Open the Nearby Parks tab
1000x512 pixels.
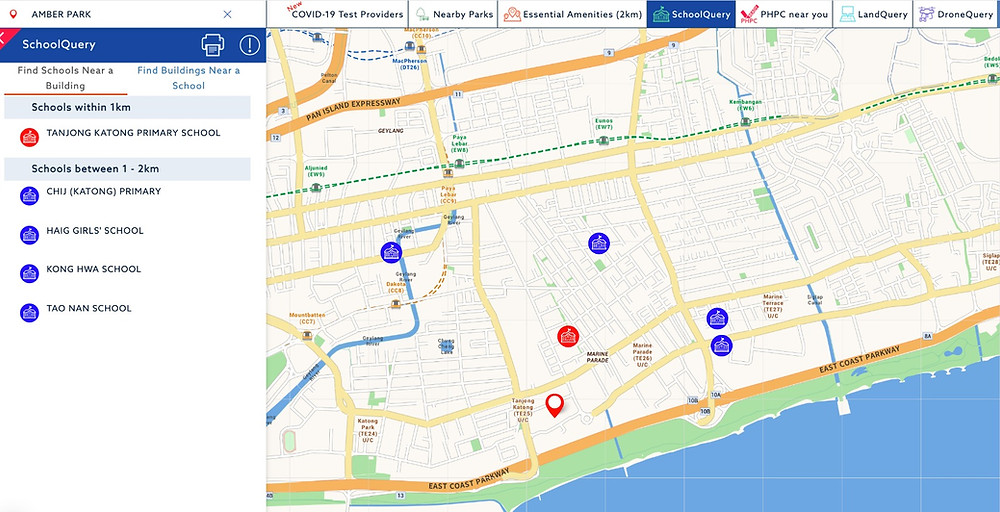[454, 14]
